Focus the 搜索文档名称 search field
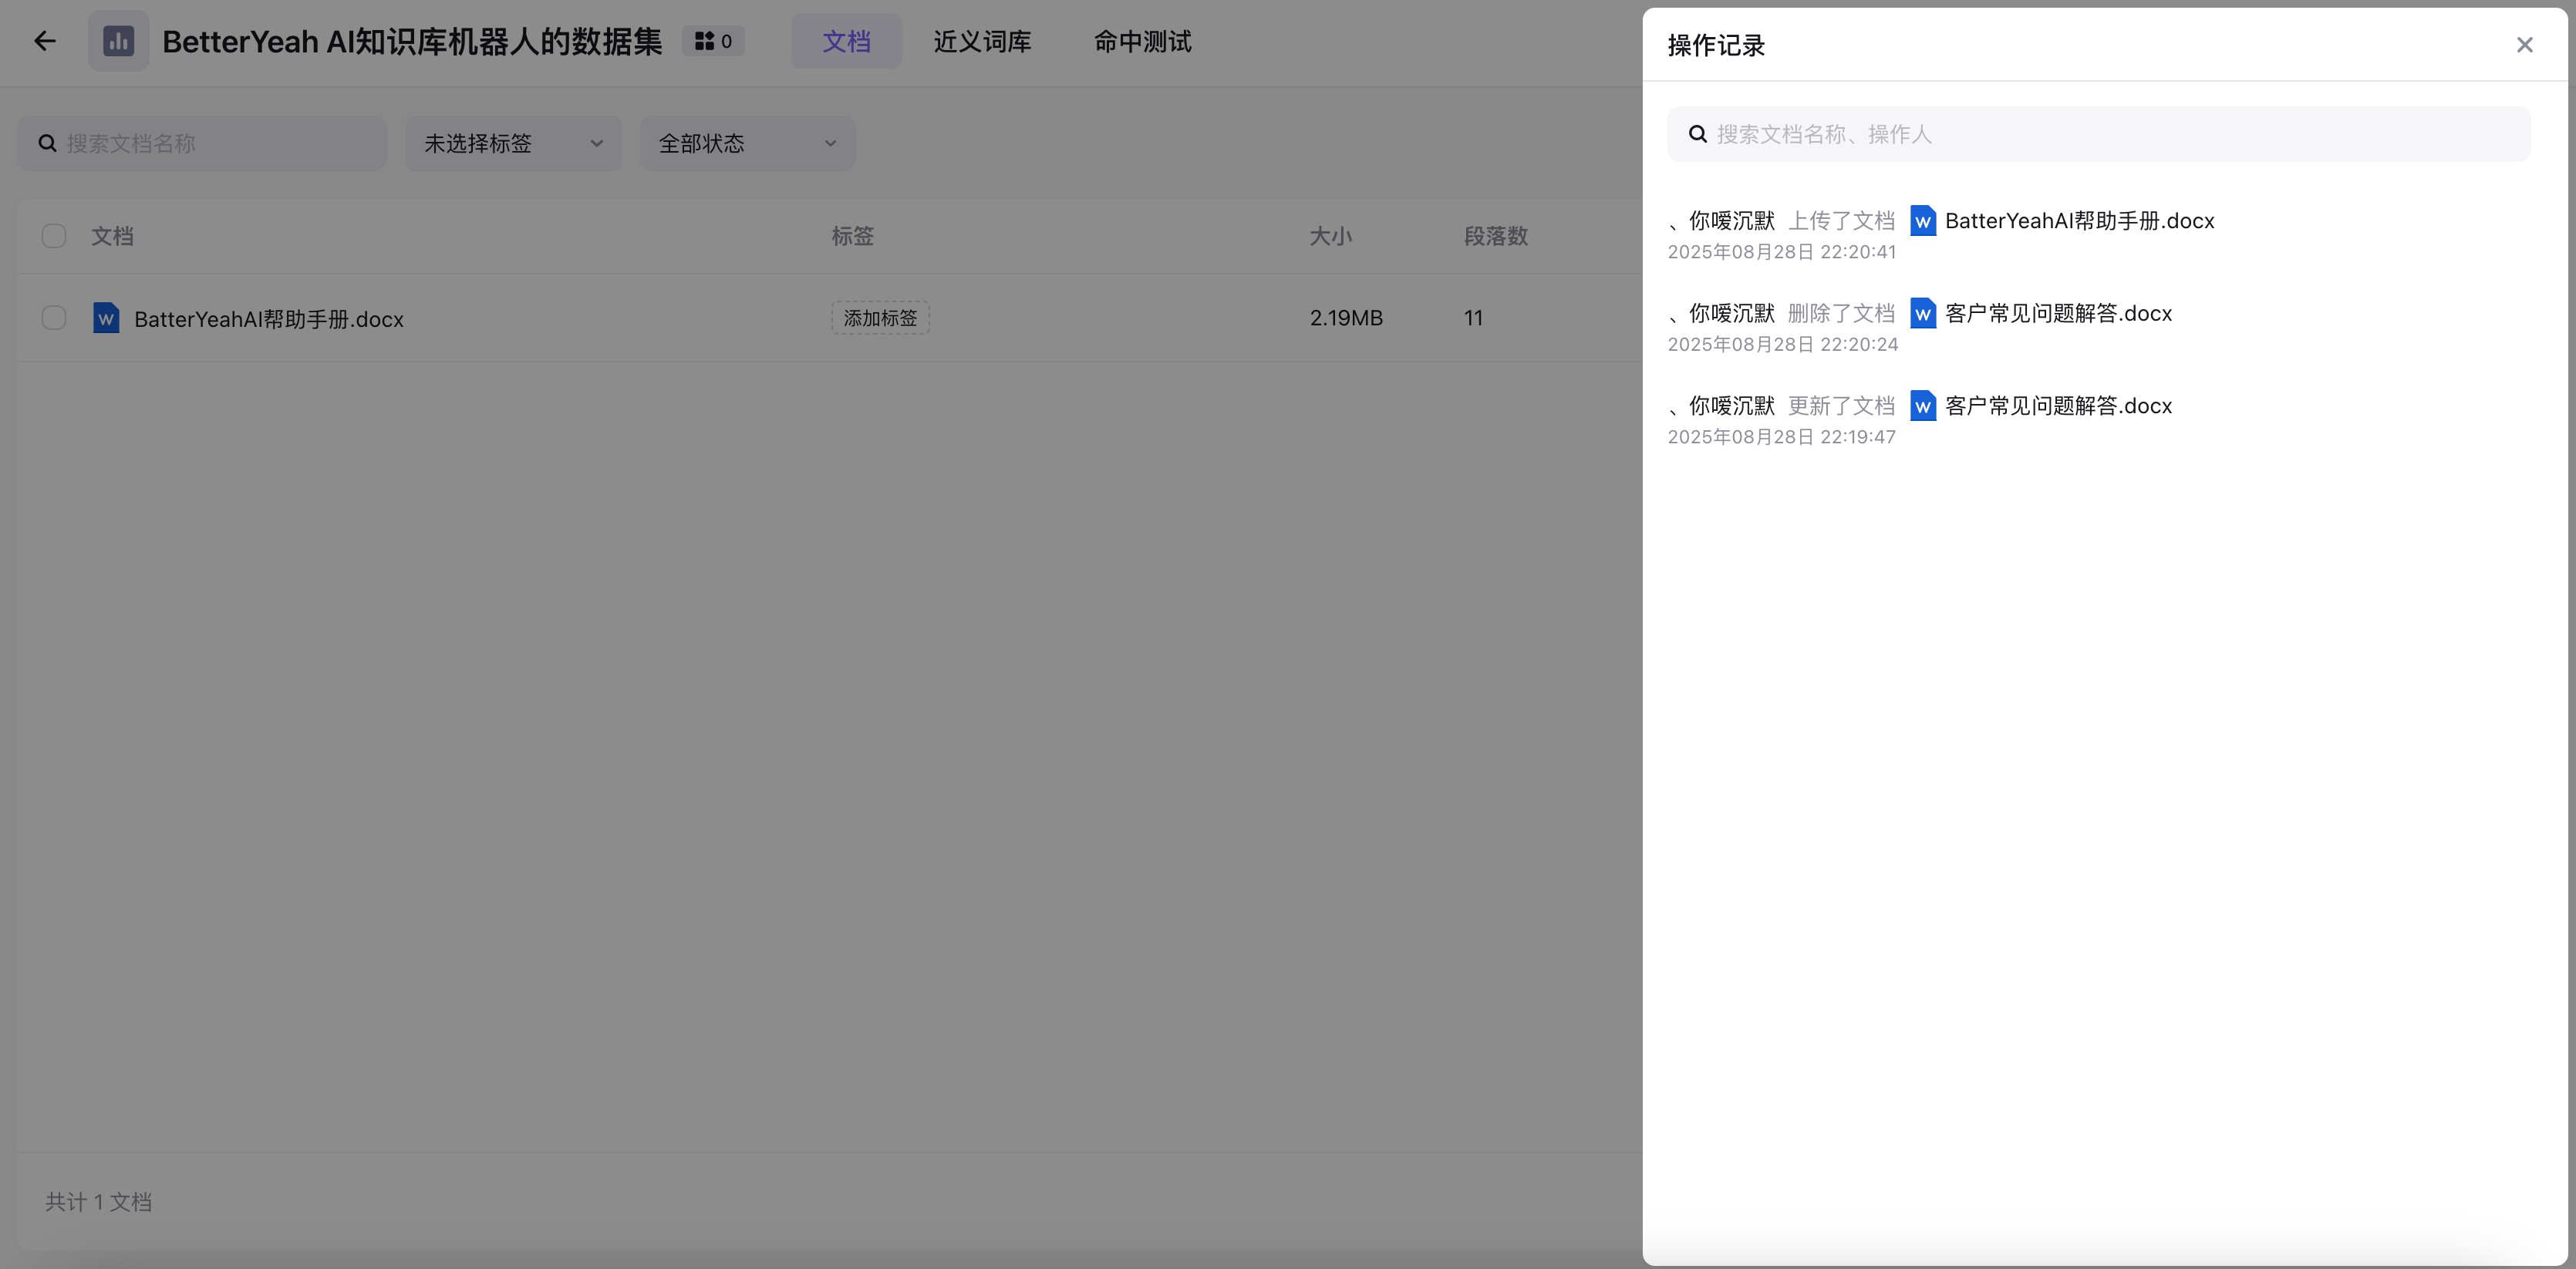The height and width of the screenshot is (1269, 2576). click(202, 143)
